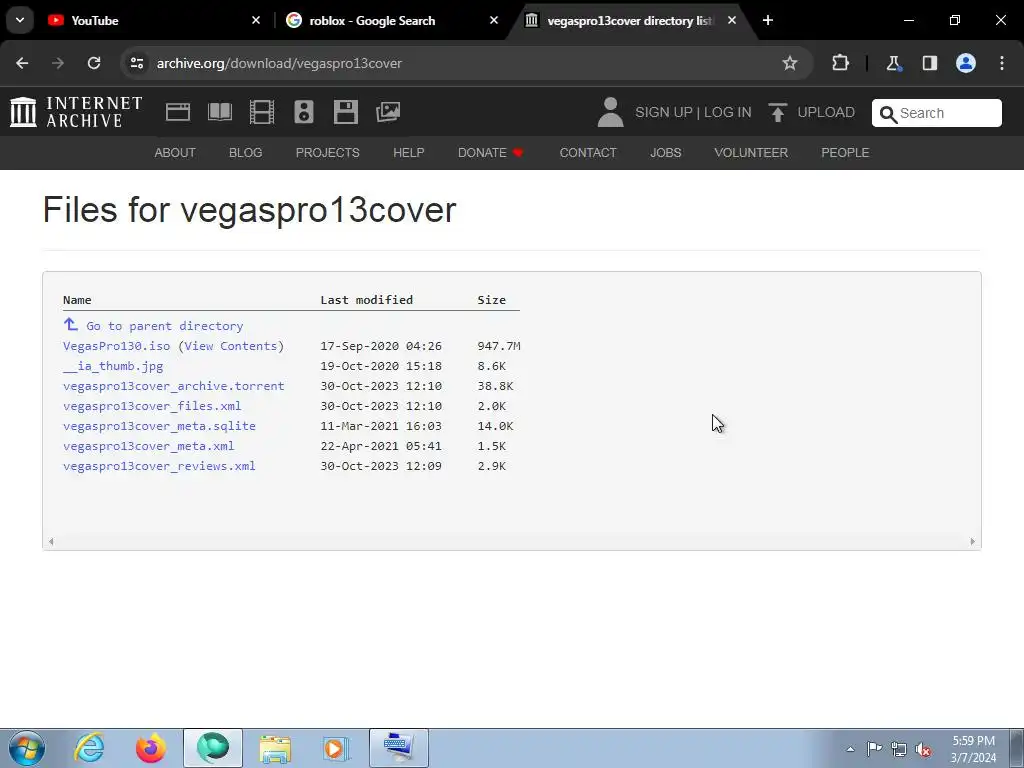Viewport: 1024px width, 768px height.
Task: Click the parent directory up-arrow icon
Action: [71, 325]
